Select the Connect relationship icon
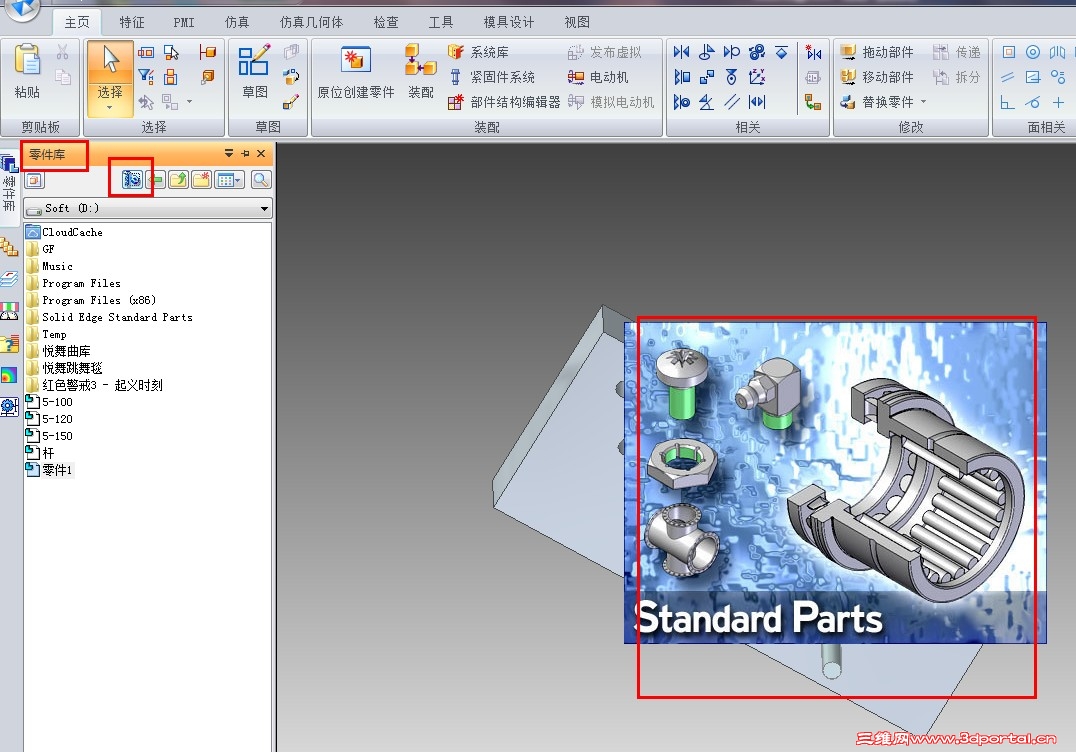1076x752 pixels. point(707,77)
